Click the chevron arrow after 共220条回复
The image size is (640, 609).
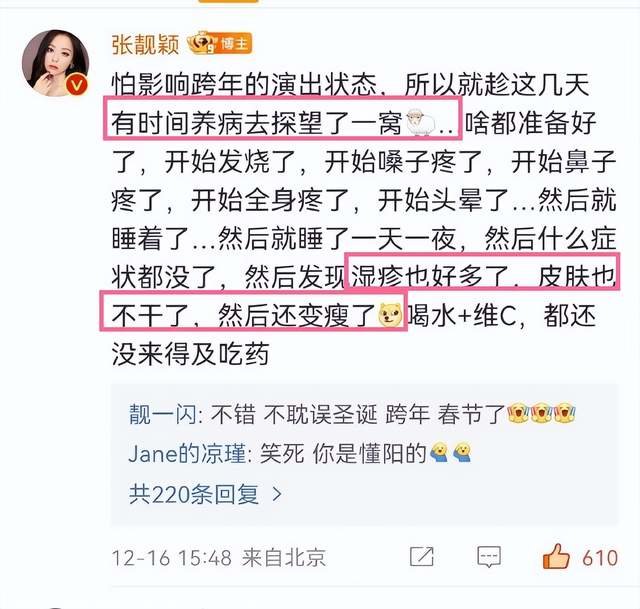[277, 495]
